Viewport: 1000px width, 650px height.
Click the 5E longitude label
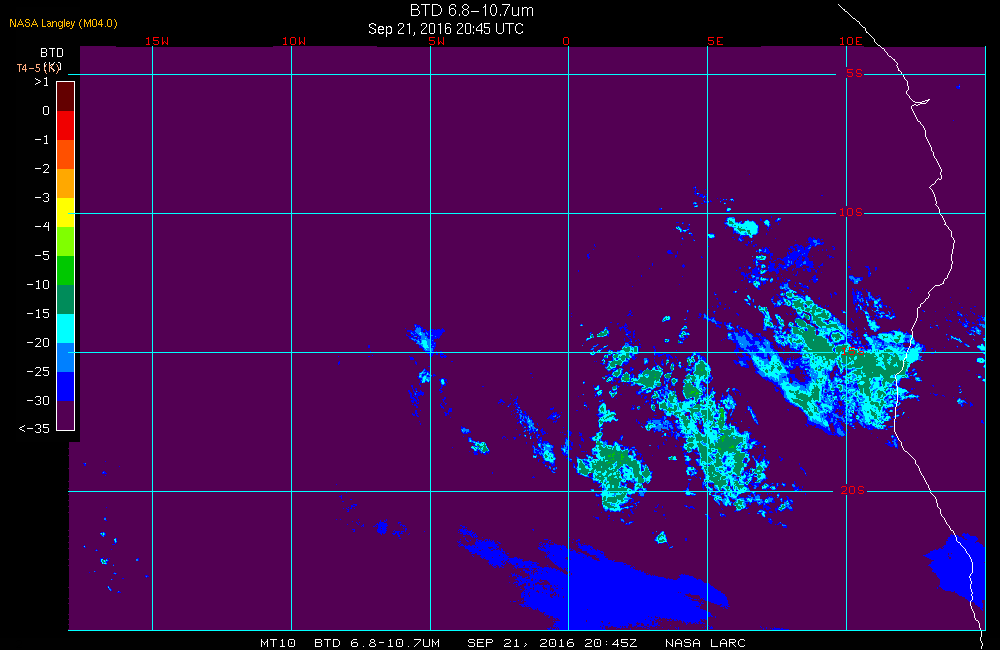pyautogui.click(x=715, y=41)
